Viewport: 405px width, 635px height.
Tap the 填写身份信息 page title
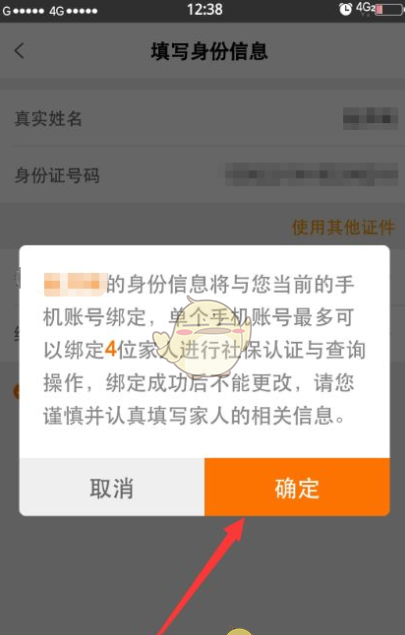point(209,51)
